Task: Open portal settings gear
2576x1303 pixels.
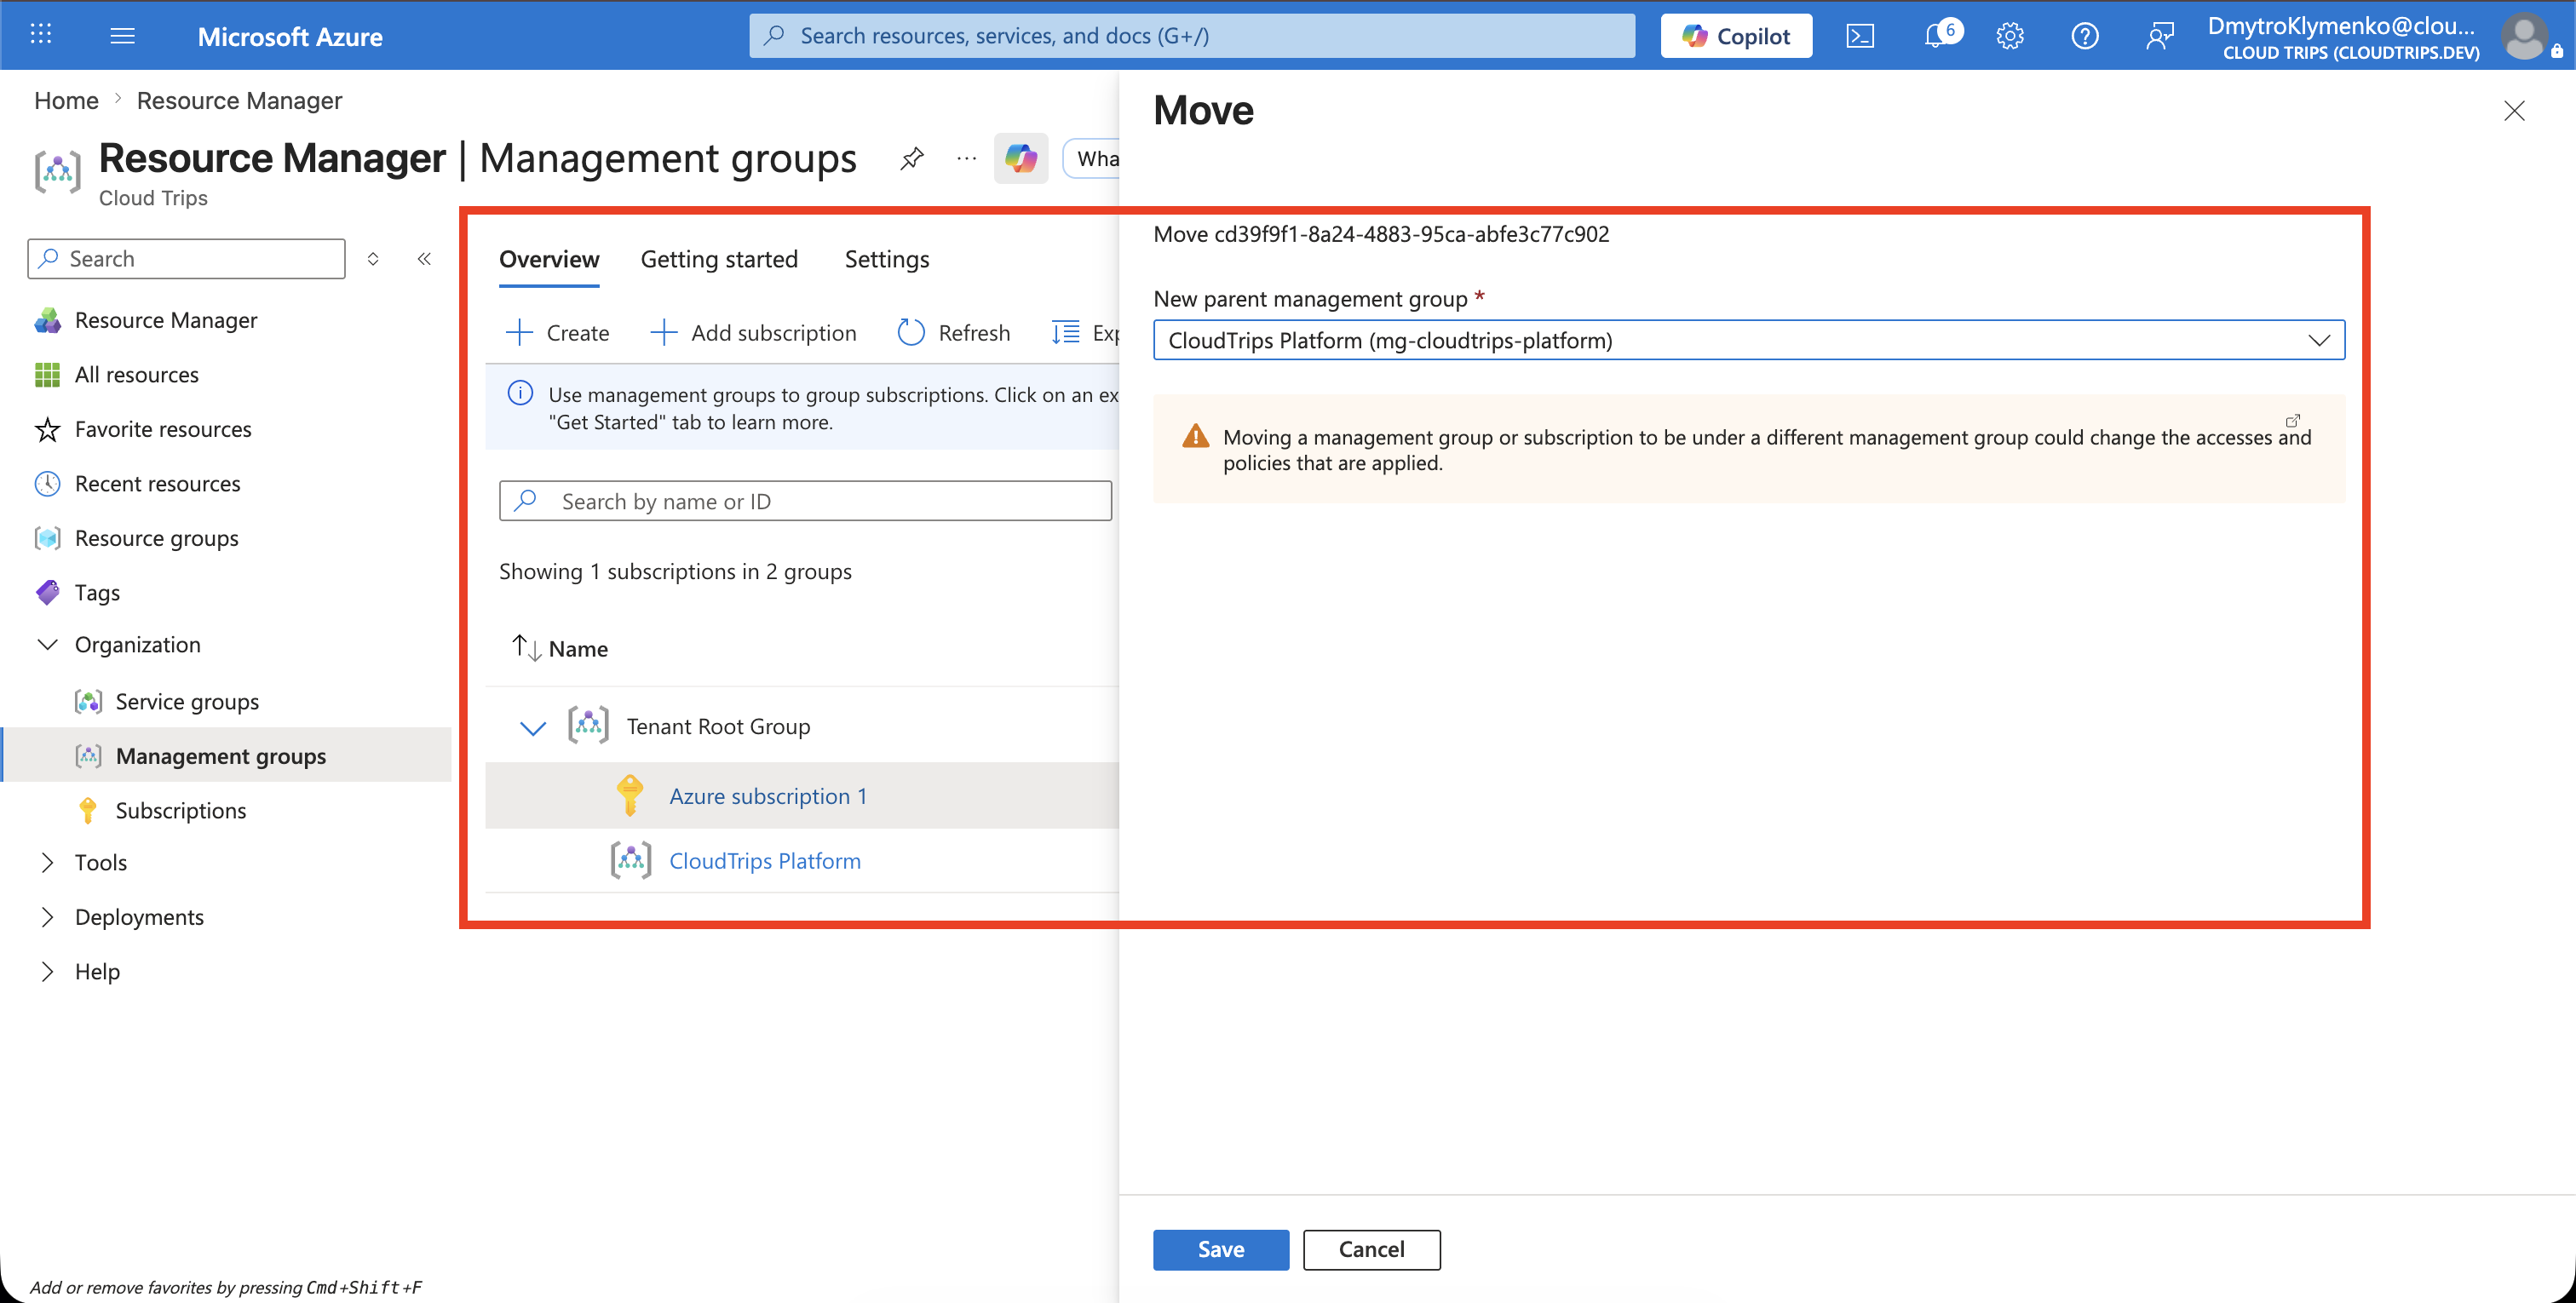Action: click(x=2010, y=36)
